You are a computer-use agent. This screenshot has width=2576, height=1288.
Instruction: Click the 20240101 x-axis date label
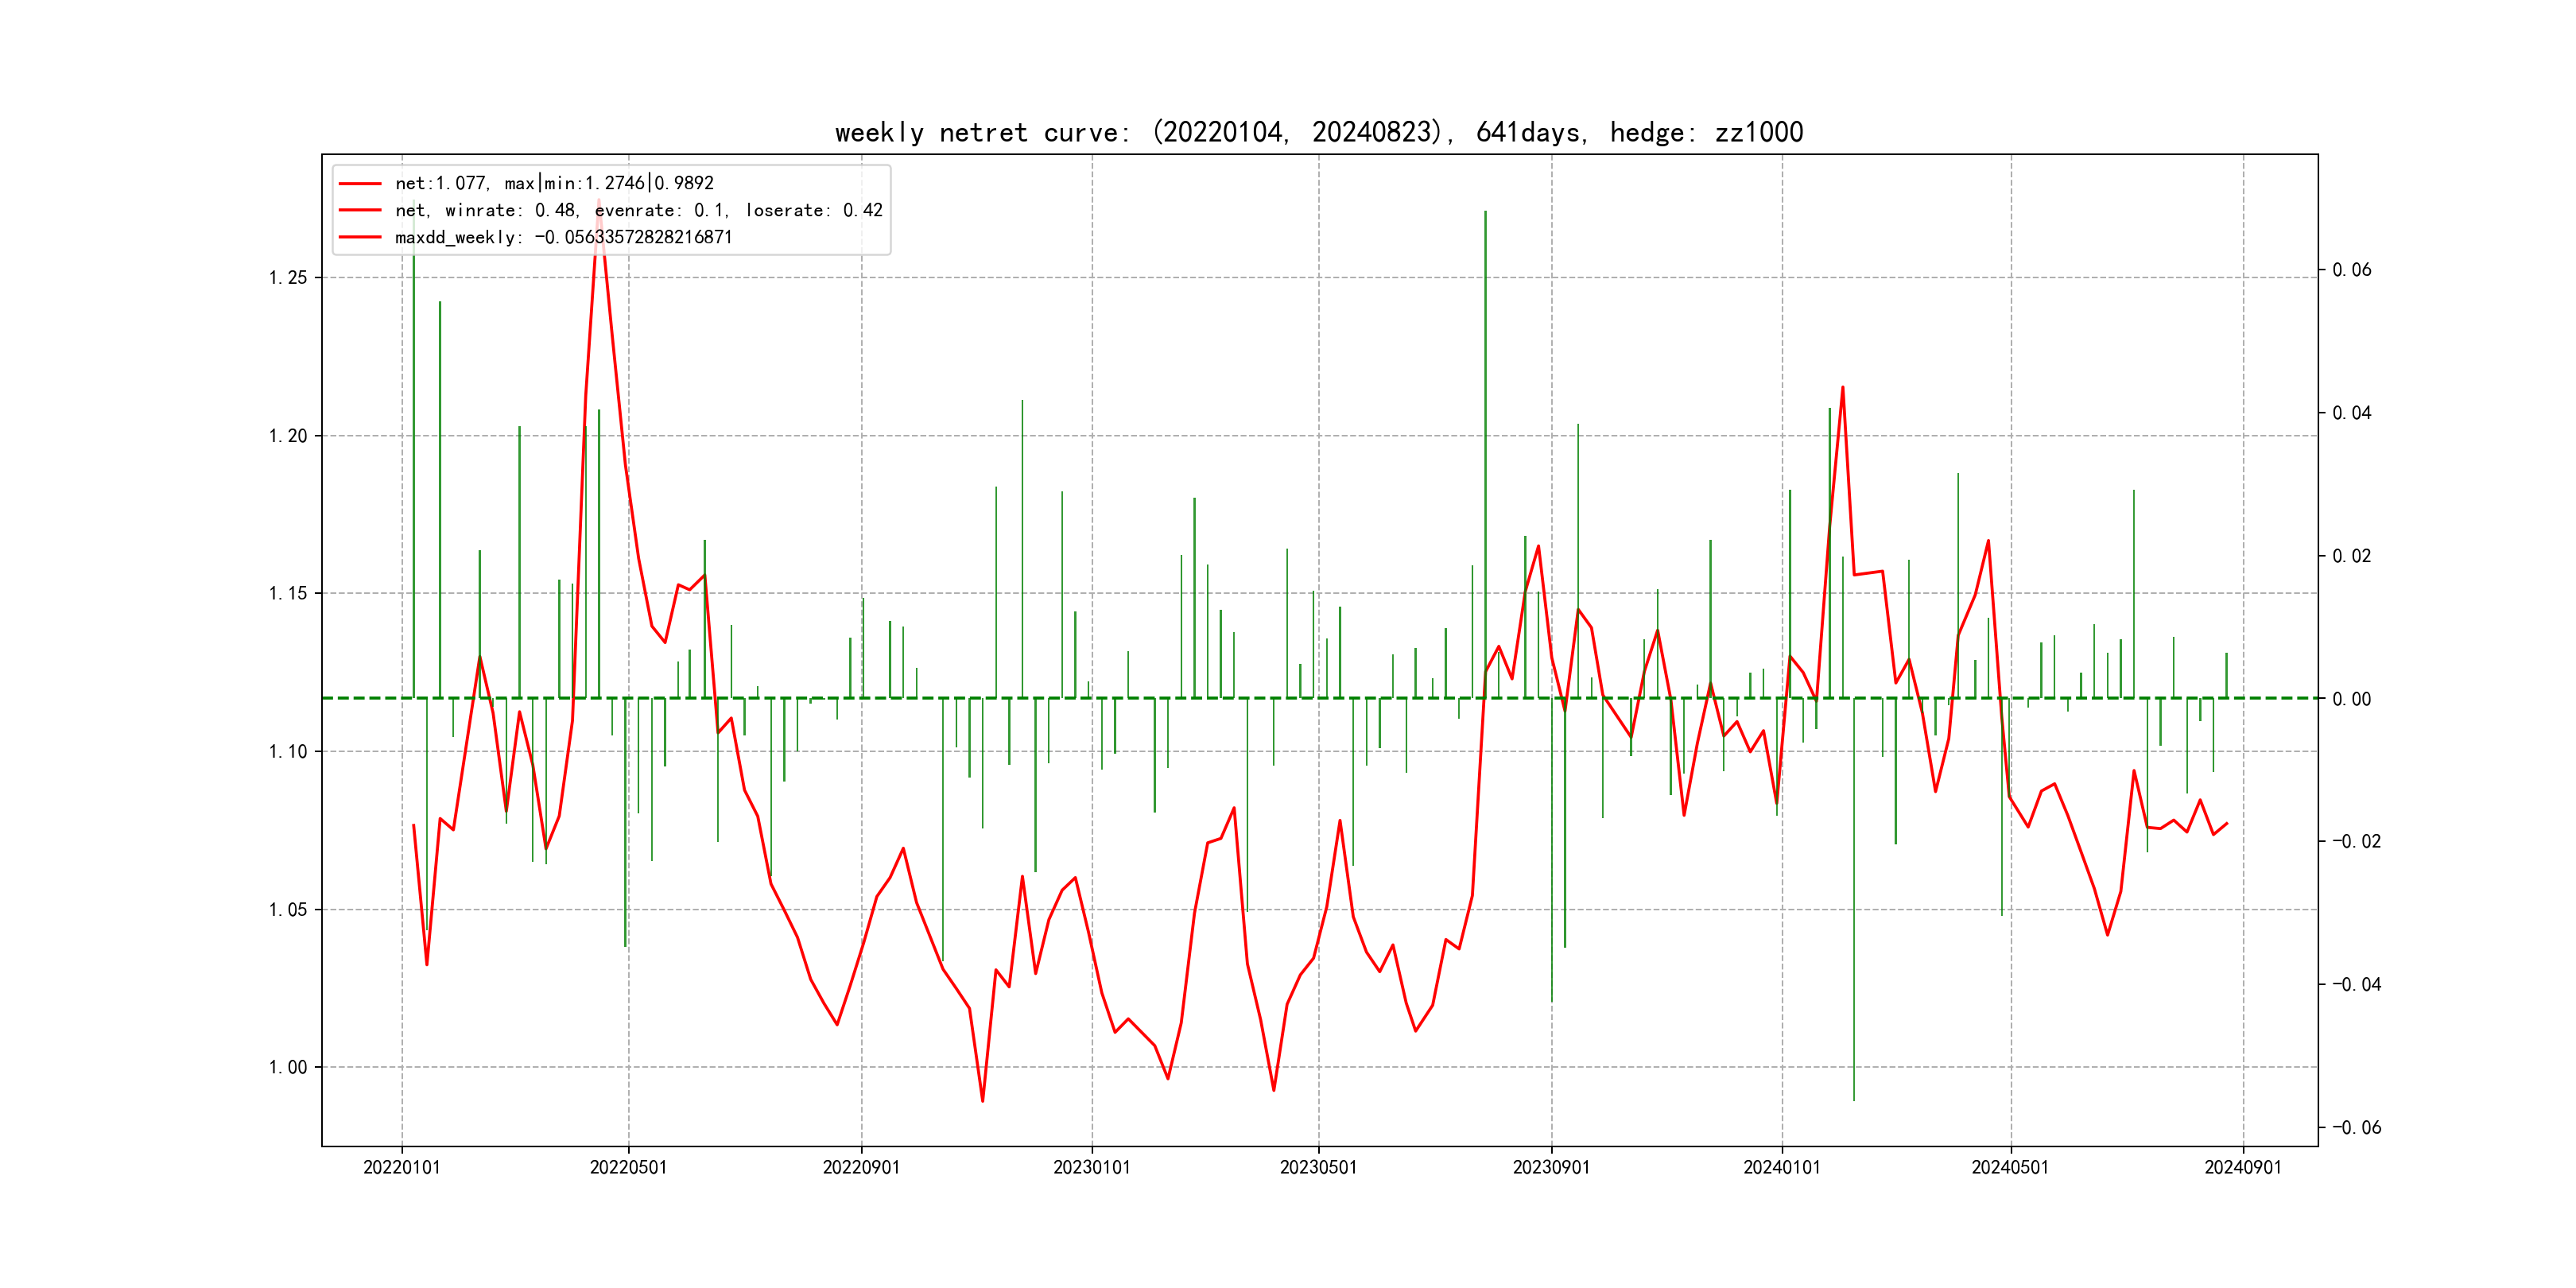1782,1168
